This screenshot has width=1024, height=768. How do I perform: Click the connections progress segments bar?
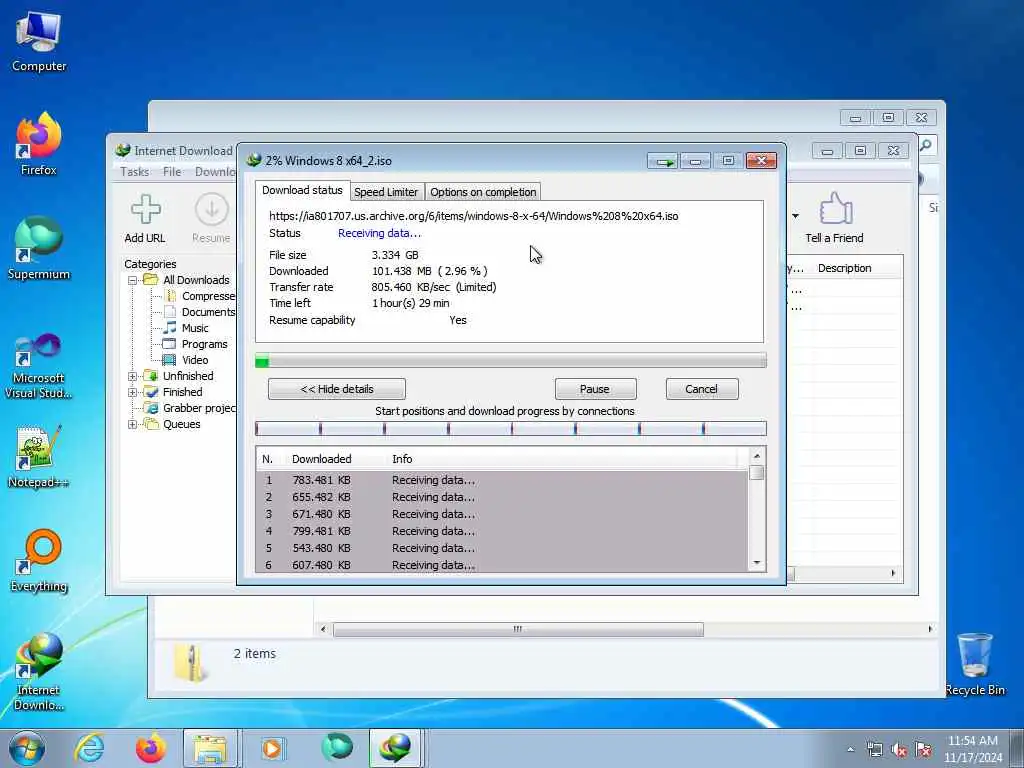click(511, 428)
